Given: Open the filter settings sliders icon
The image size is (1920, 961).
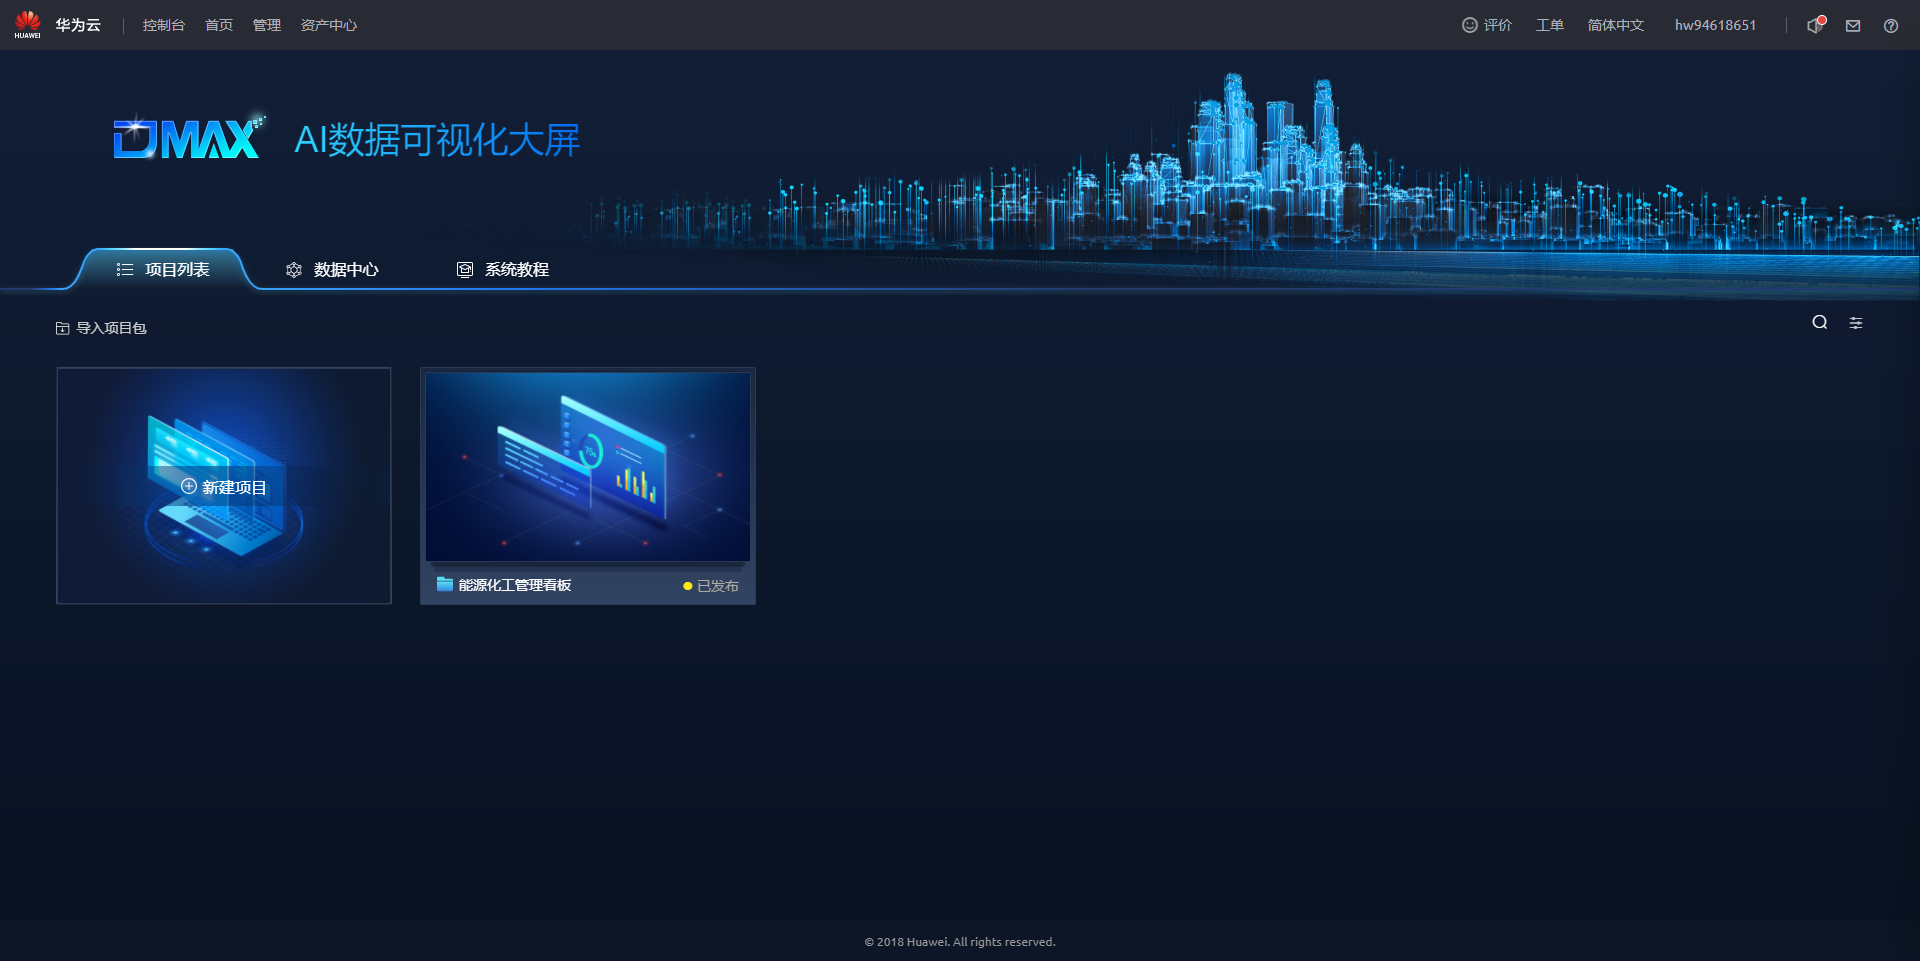Looking at the screenshot, I should tap(1856, 323).
